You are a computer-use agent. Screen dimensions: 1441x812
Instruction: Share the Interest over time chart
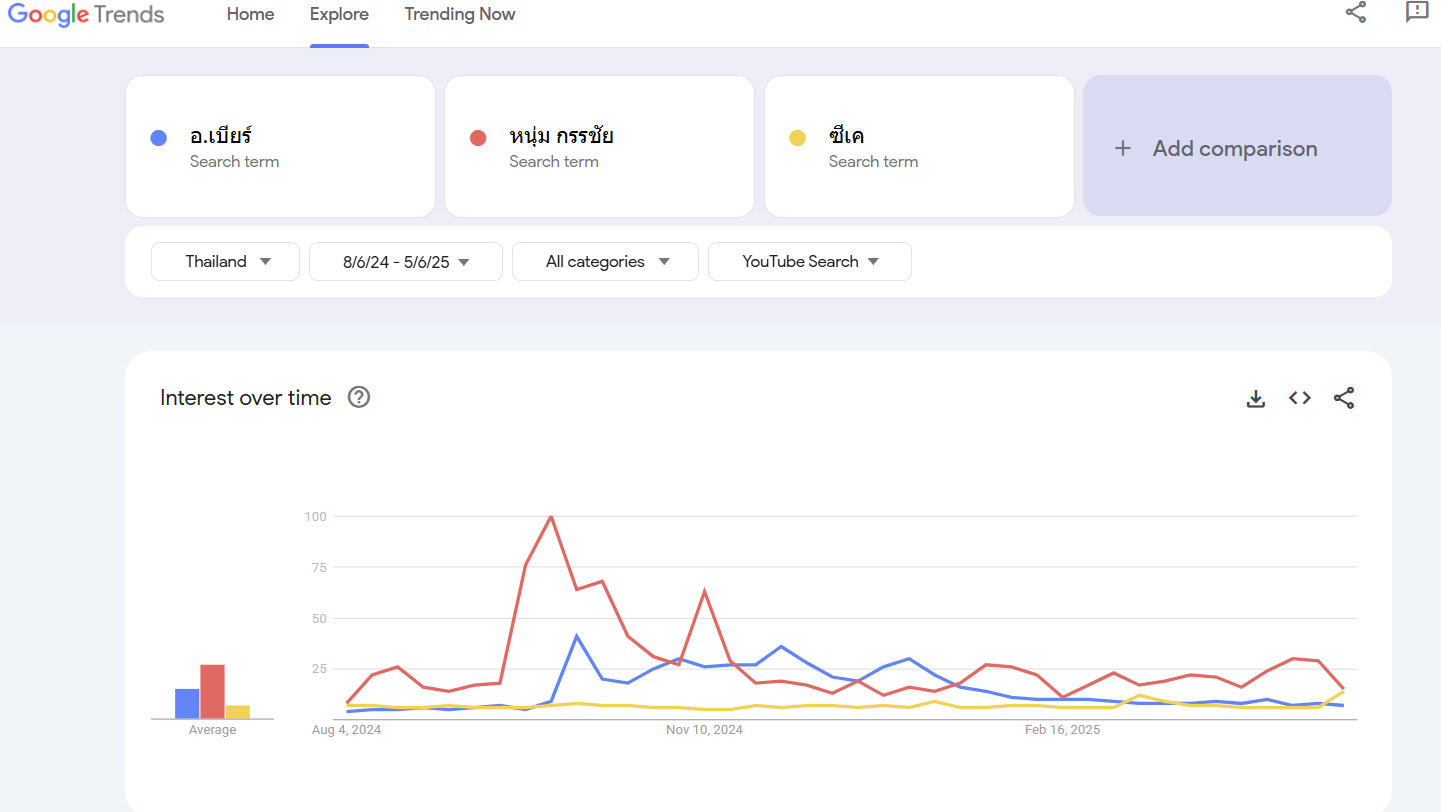1344,398
